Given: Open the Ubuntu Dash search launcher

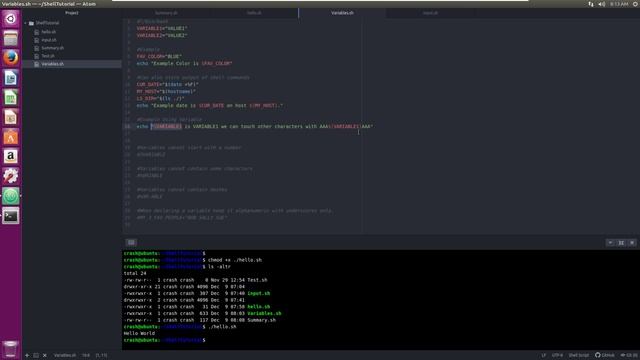Looking at the screenshot, I should tap(11, 19).
